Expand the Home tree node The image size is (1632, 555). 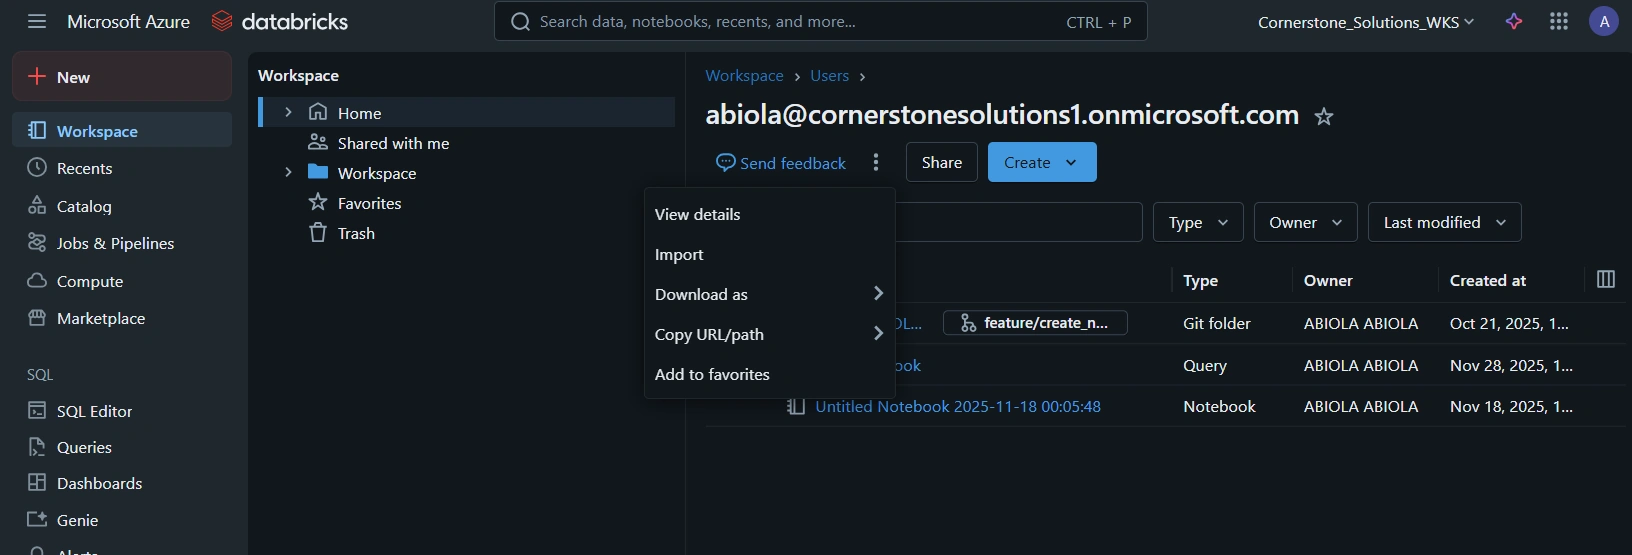[288, 112]
